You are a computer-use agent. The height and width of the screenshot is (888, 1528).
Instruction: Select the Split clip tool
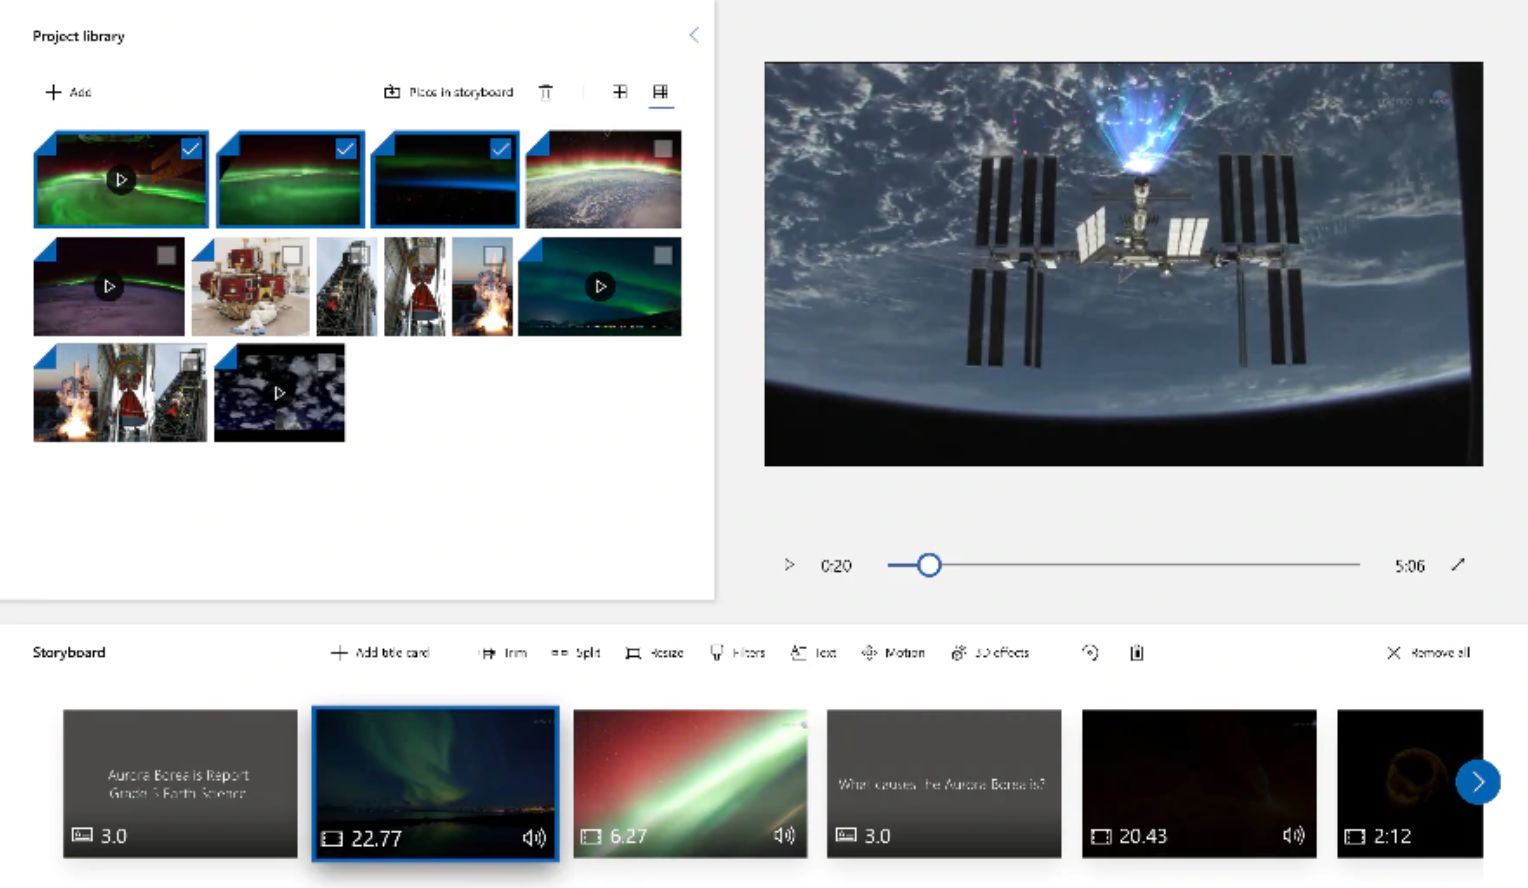pyautogui.click(x=576, y=653)
